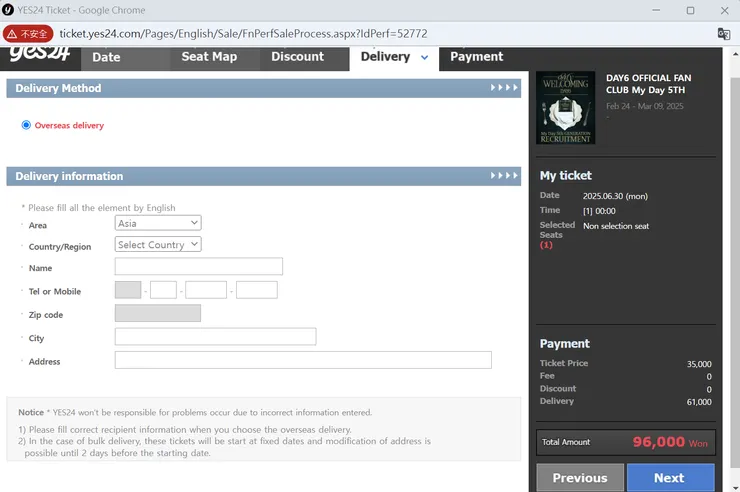This screenshot has height=492, width=740.
Task: Click the Previous button
Action: (580, 477)
